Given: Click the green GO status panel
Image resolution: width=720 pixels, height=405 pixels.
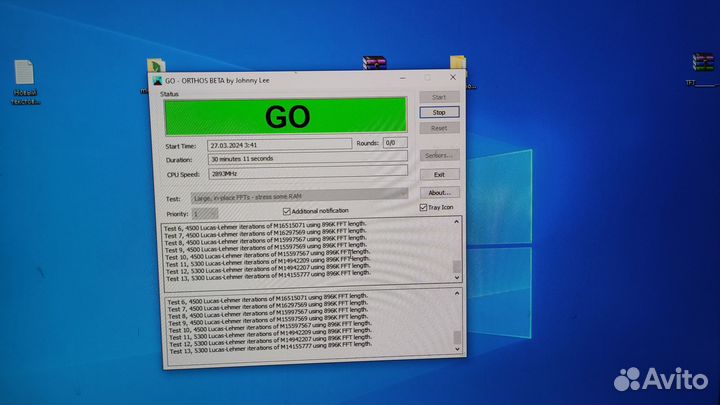Looking at the screenshot, I should tap(286, 116).
